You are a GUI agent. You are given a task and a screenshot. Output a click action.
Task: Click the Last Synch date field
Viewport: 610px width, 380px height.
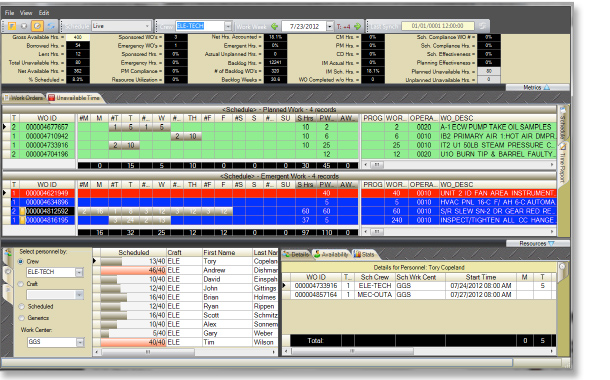tap(438, 26)
